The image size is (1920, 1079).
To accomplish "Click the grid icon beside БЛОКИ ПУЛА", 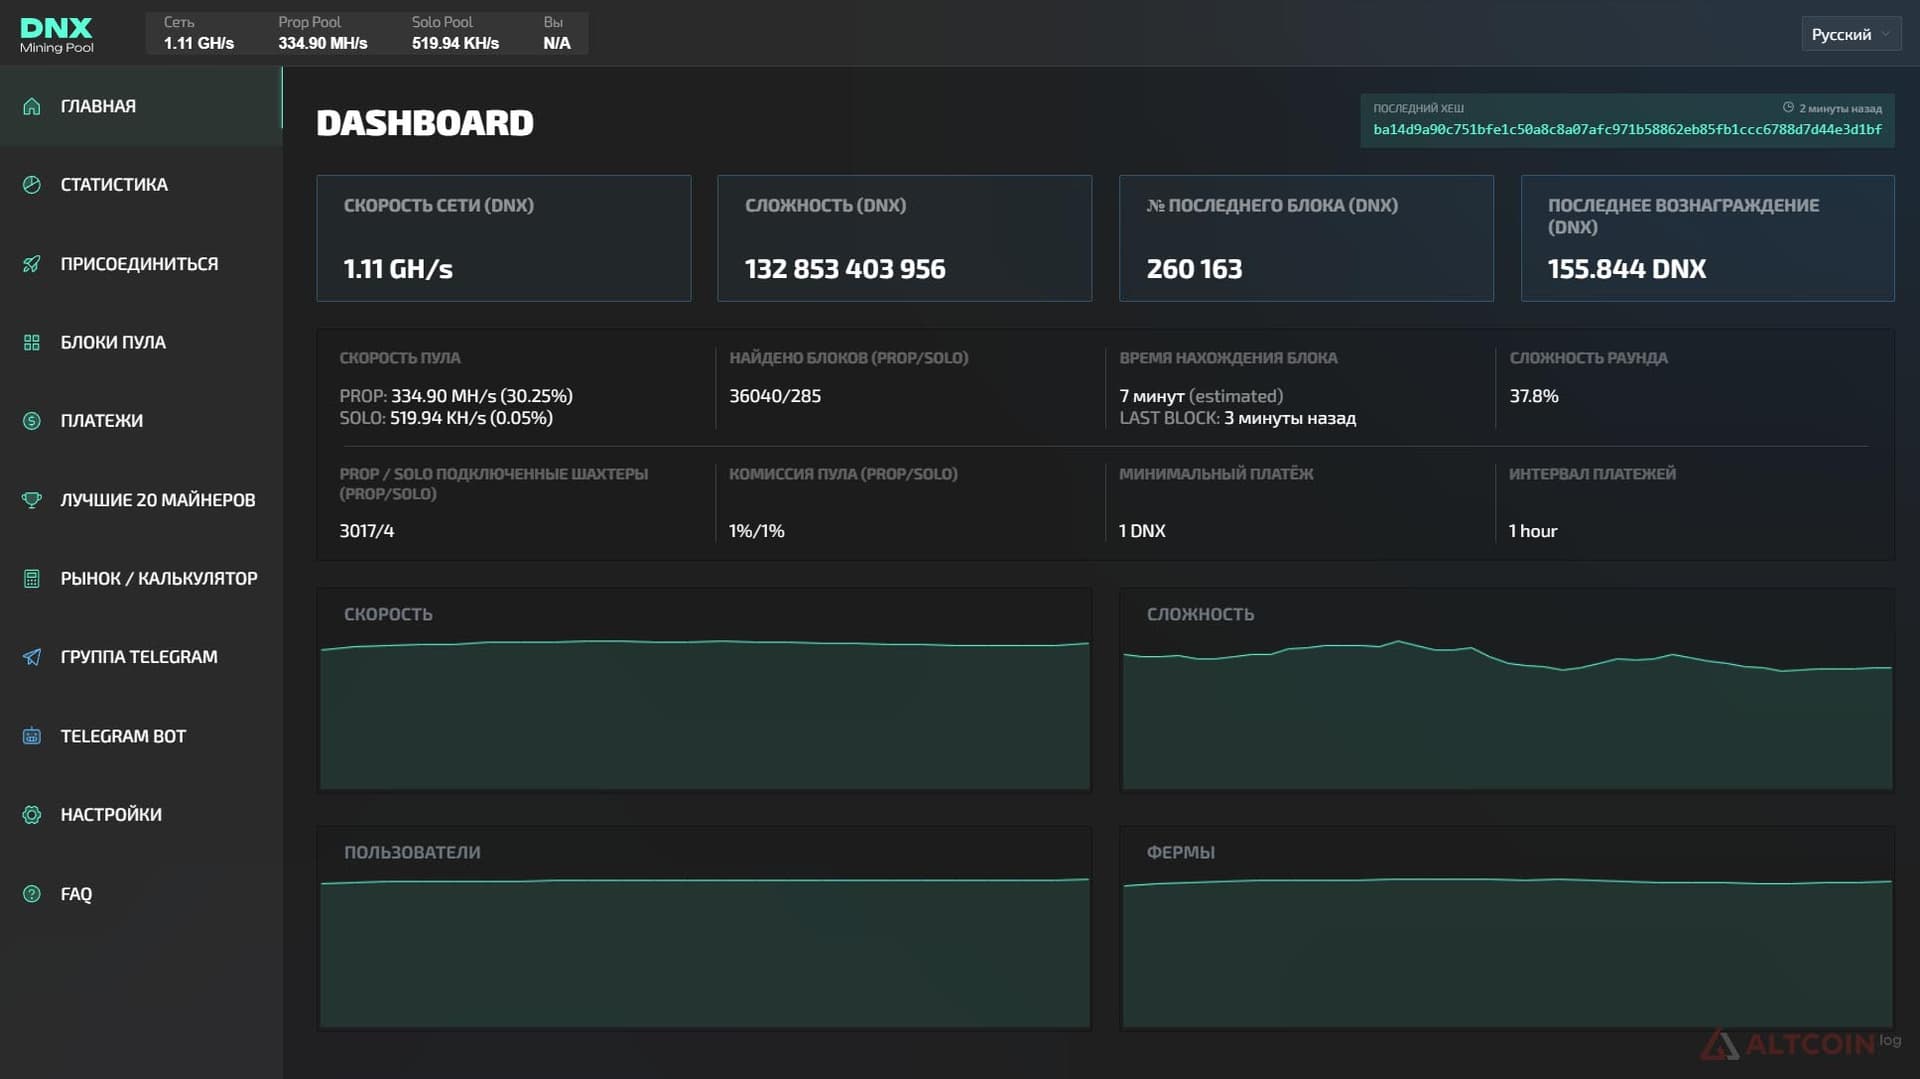I will coord(32,343).
